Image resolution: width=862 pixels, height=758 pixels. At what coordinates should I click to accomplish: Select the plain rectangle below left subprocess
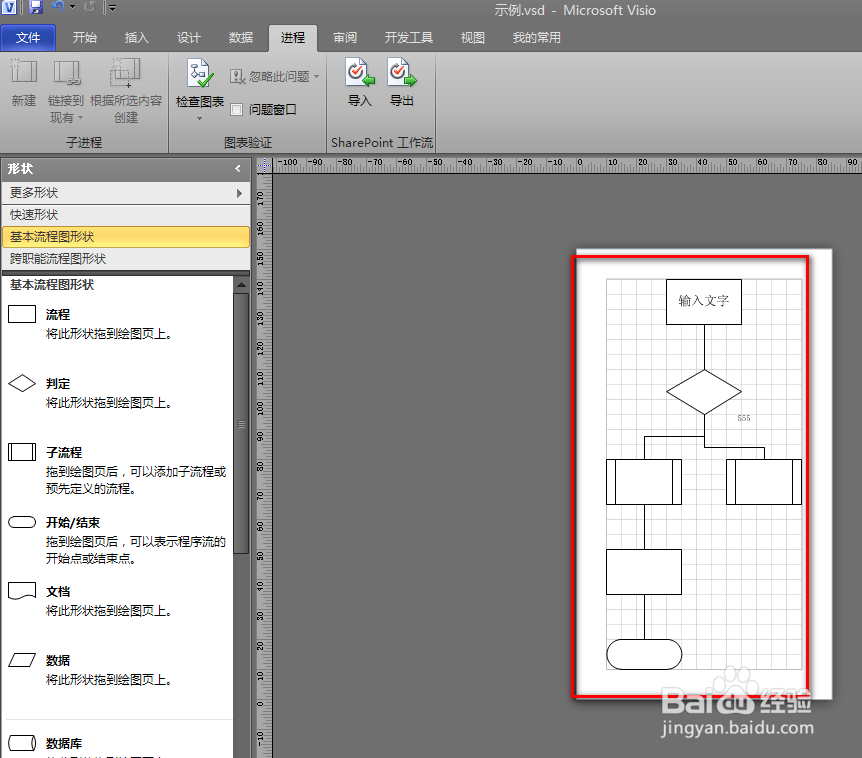click(644, 572)
